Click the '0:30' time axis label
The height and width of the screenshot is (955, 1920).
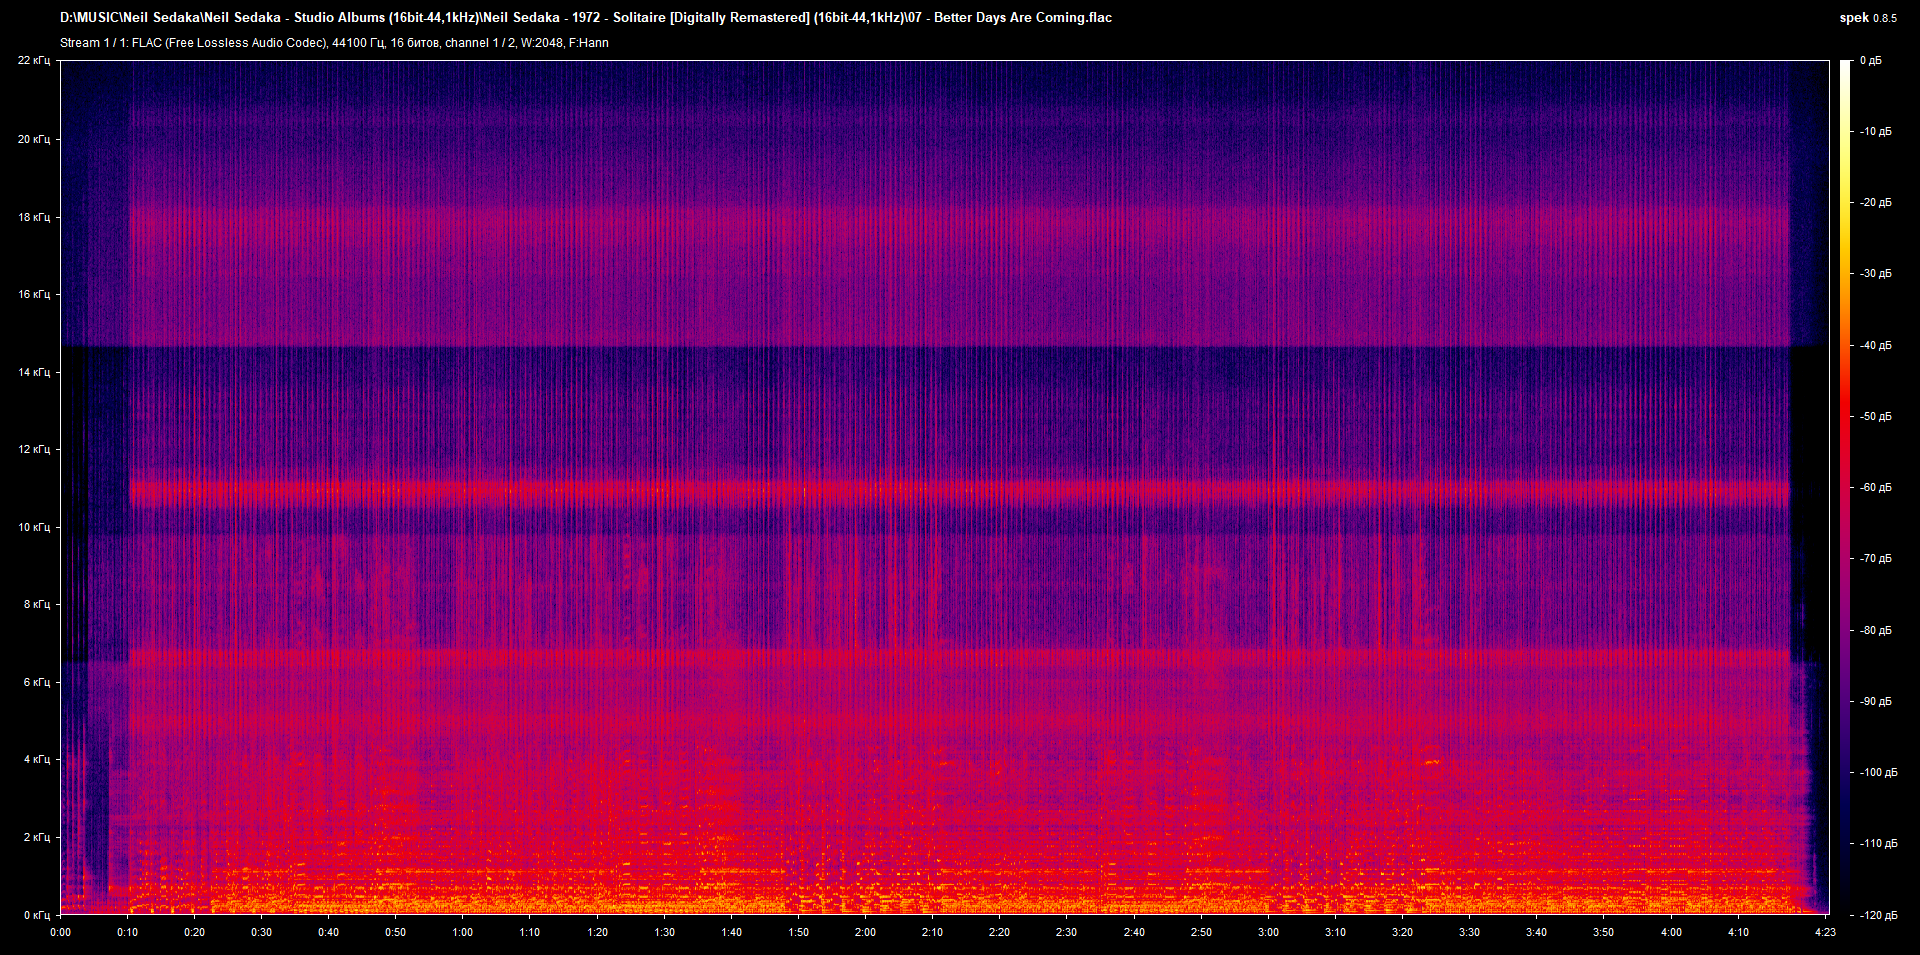click(262, 932)
